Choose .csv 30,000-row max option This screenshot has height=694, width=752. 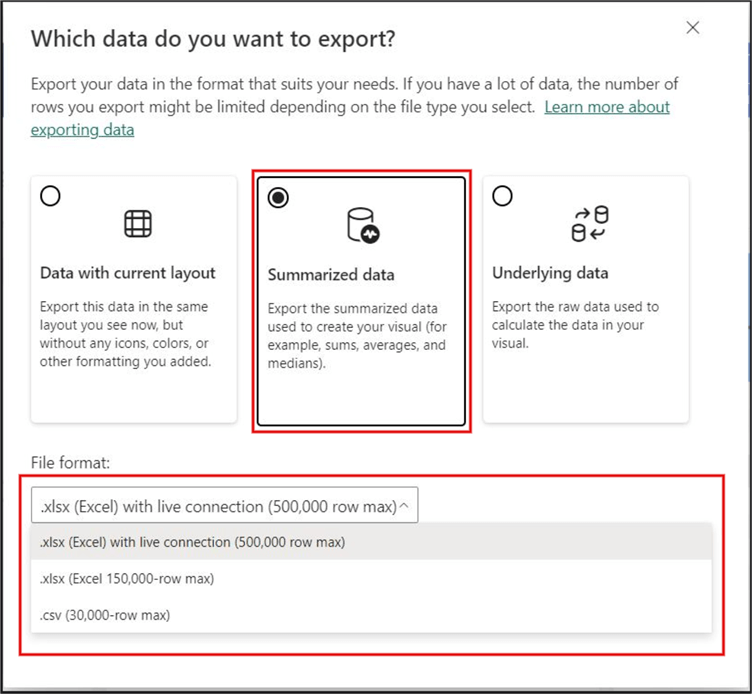pos(105,614)
